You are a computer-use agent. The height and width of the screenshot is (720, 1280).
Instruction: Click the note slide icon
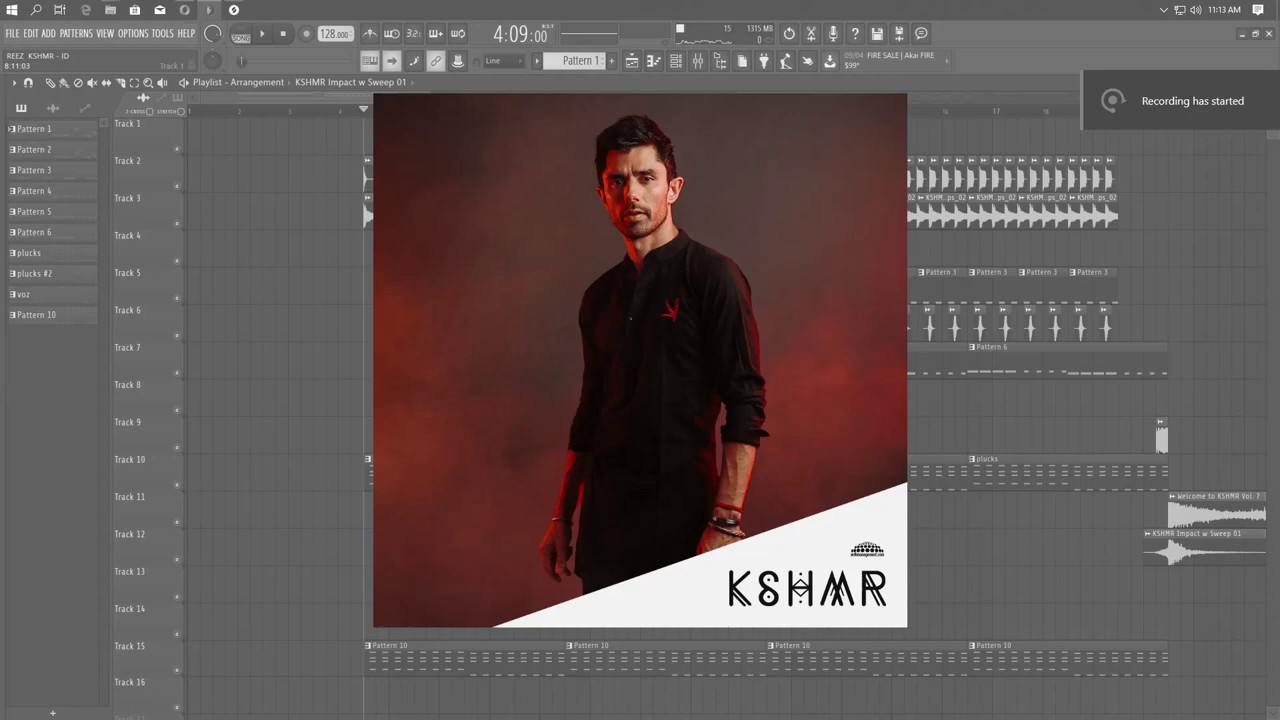tap(414, 61)
